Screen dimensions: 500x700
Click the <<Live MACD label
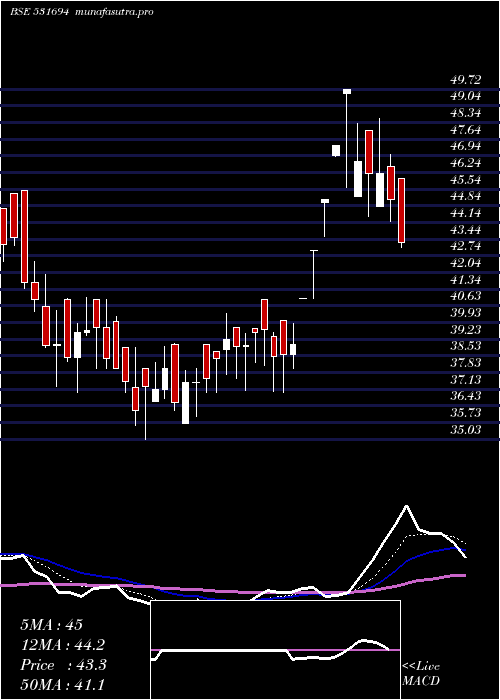click(x=421, y=673)
